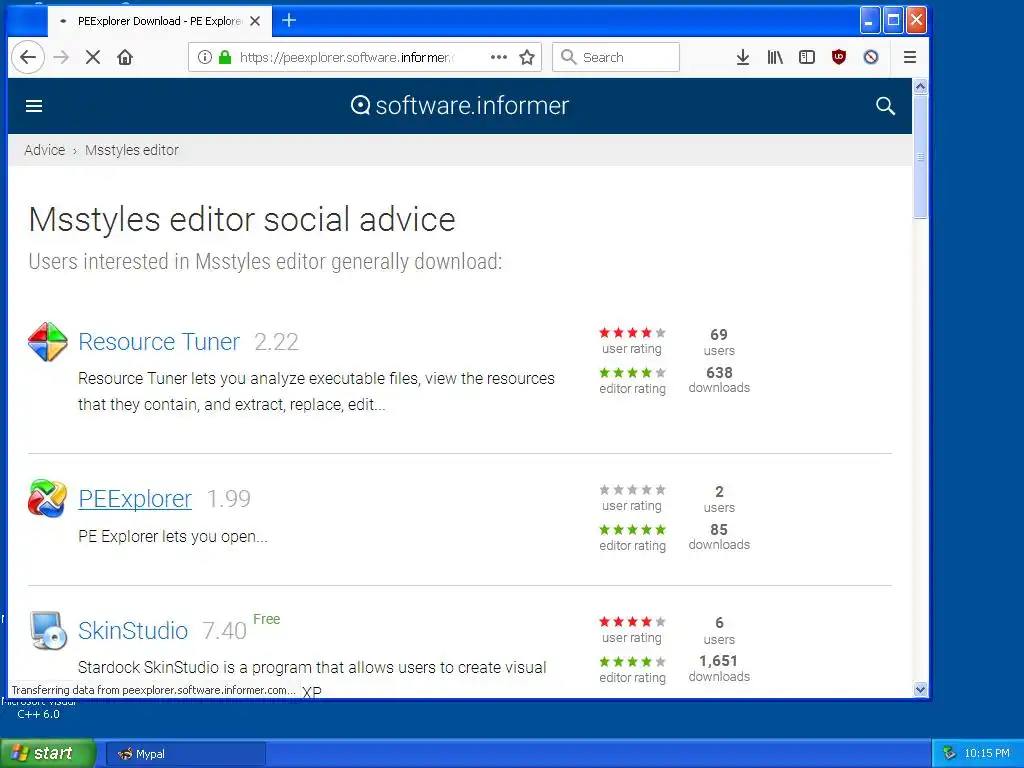Go to the Advice breadcrumb

[44, 150]
